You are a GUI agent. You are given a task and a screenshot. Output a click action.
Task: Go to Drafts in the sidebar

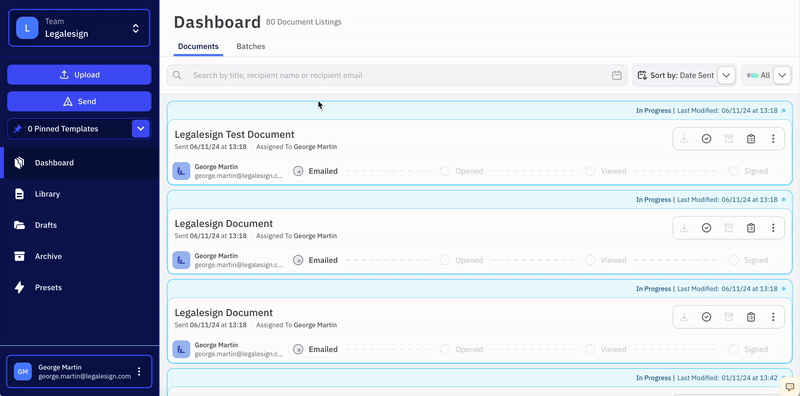(x=79, y=225)
